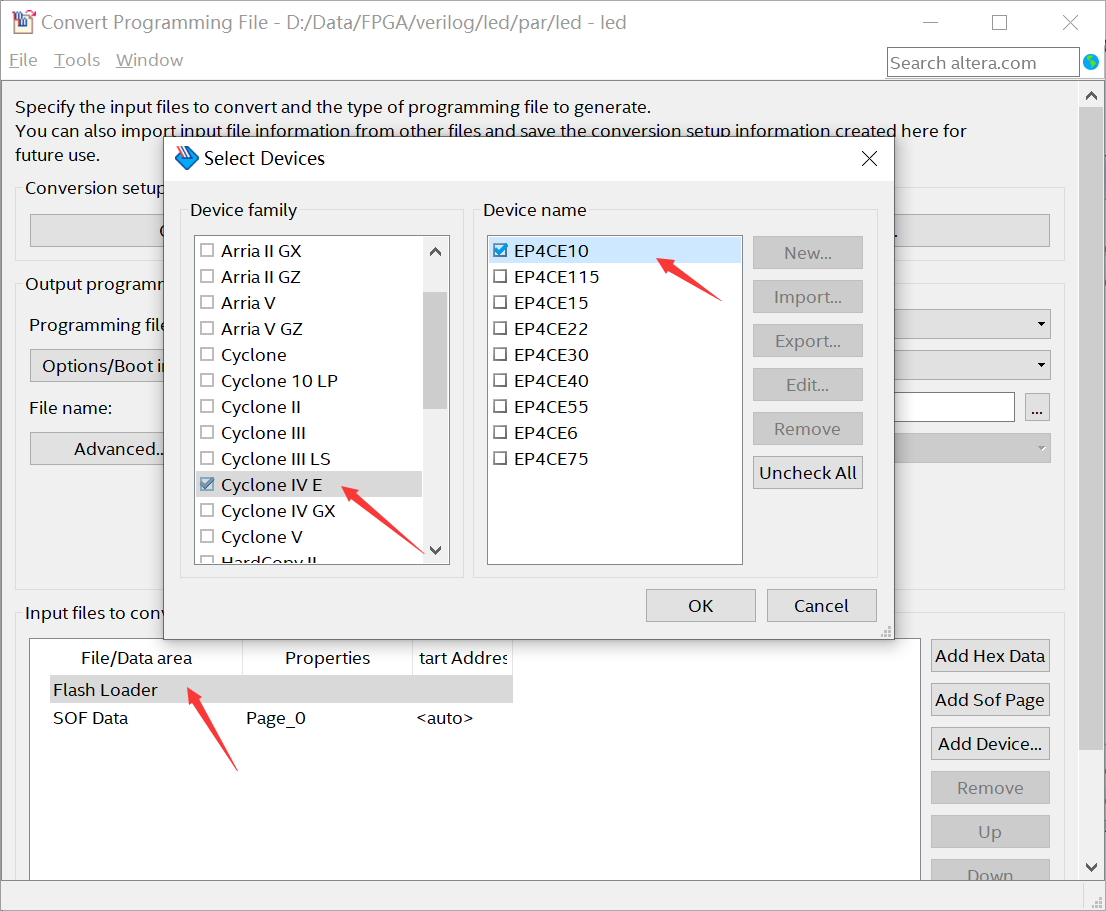Click the file name browse (...) button

coord(1037,408)
